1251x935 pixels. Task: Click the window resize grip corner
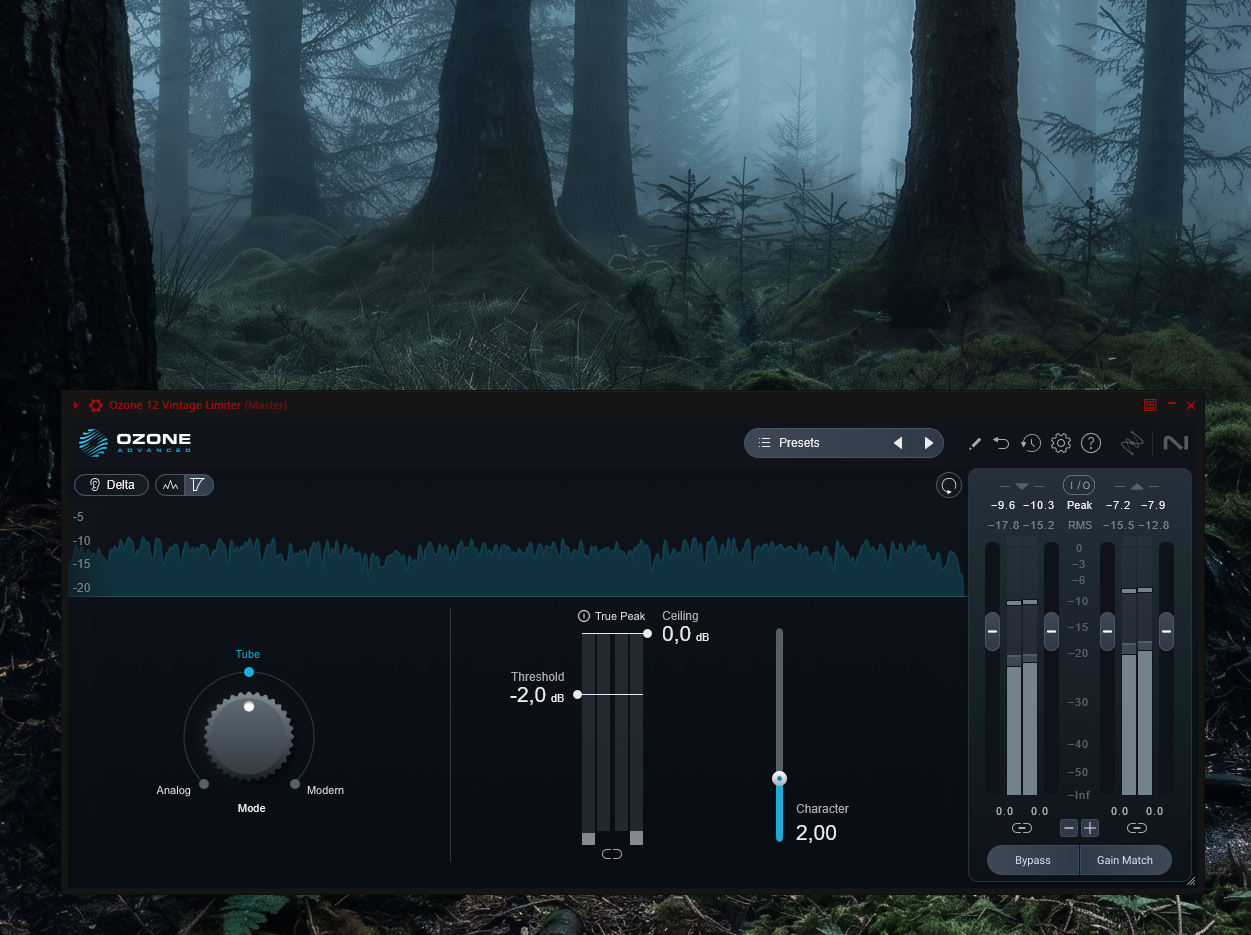(1190, 881)
